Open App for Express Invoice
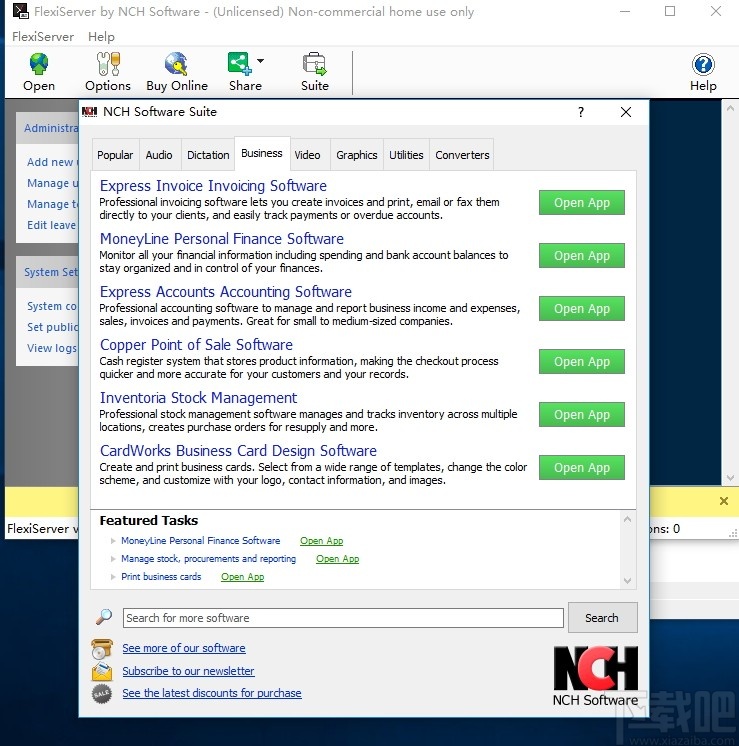 coord(581,203)
